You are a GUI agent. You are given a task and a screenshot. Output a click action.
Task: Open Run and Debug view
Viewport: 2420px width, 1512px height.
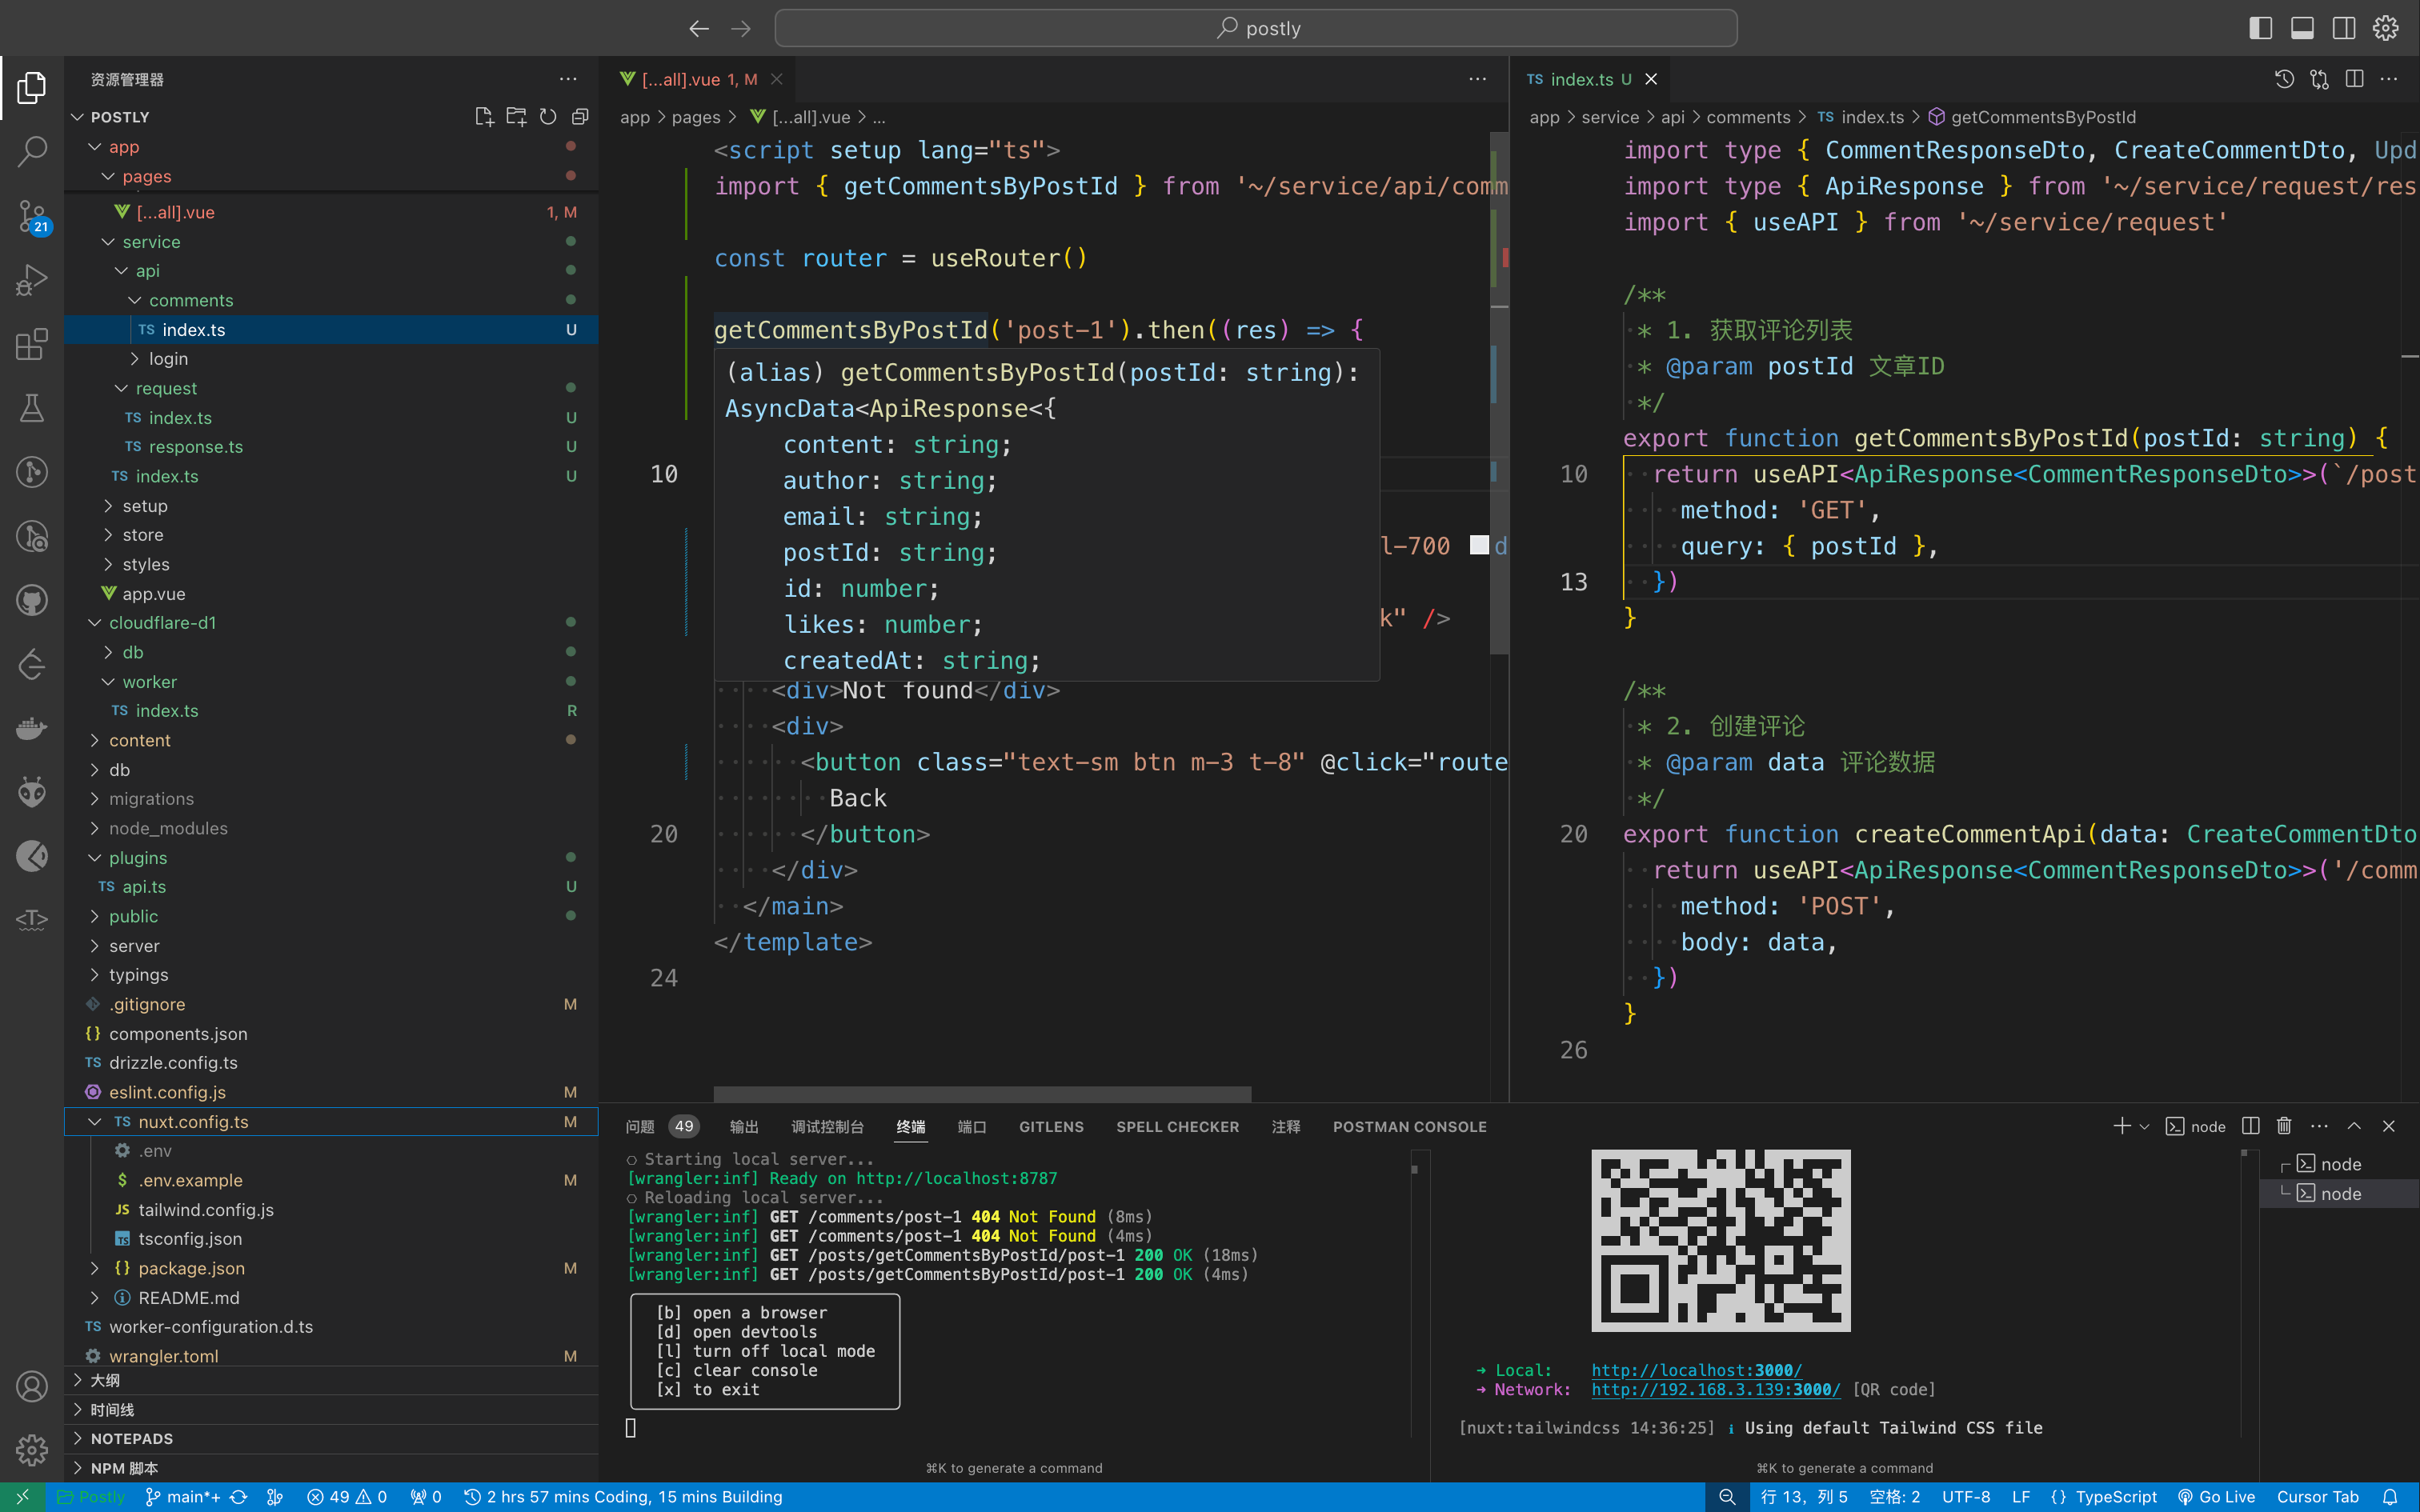[32, 280]
